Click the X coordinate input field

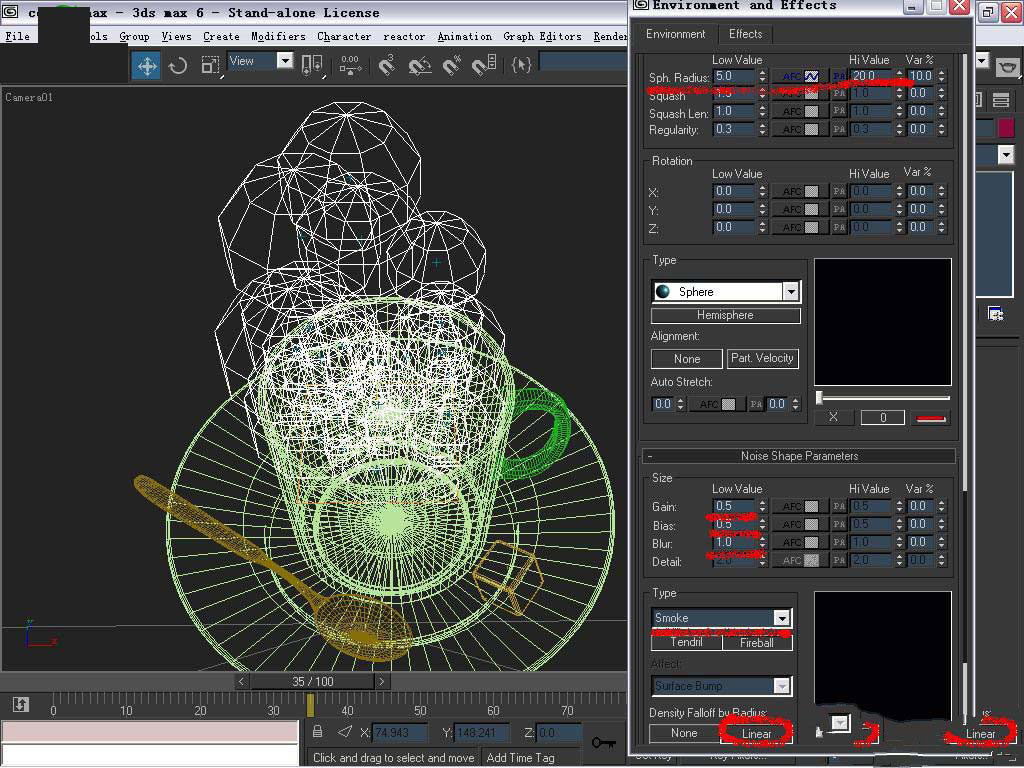click(400, 733)
